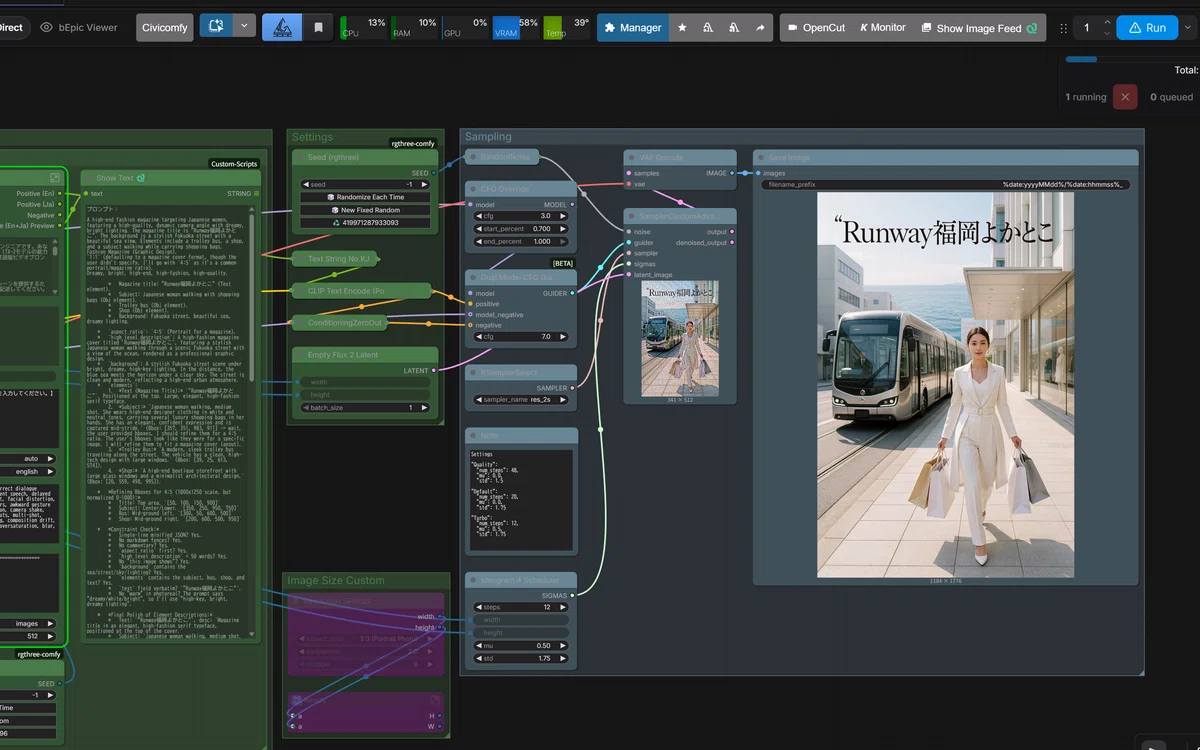Click the scrollbar down arrow in Show Text node
The width and height of the screenshot is (1200, 750).
[252, 632]
